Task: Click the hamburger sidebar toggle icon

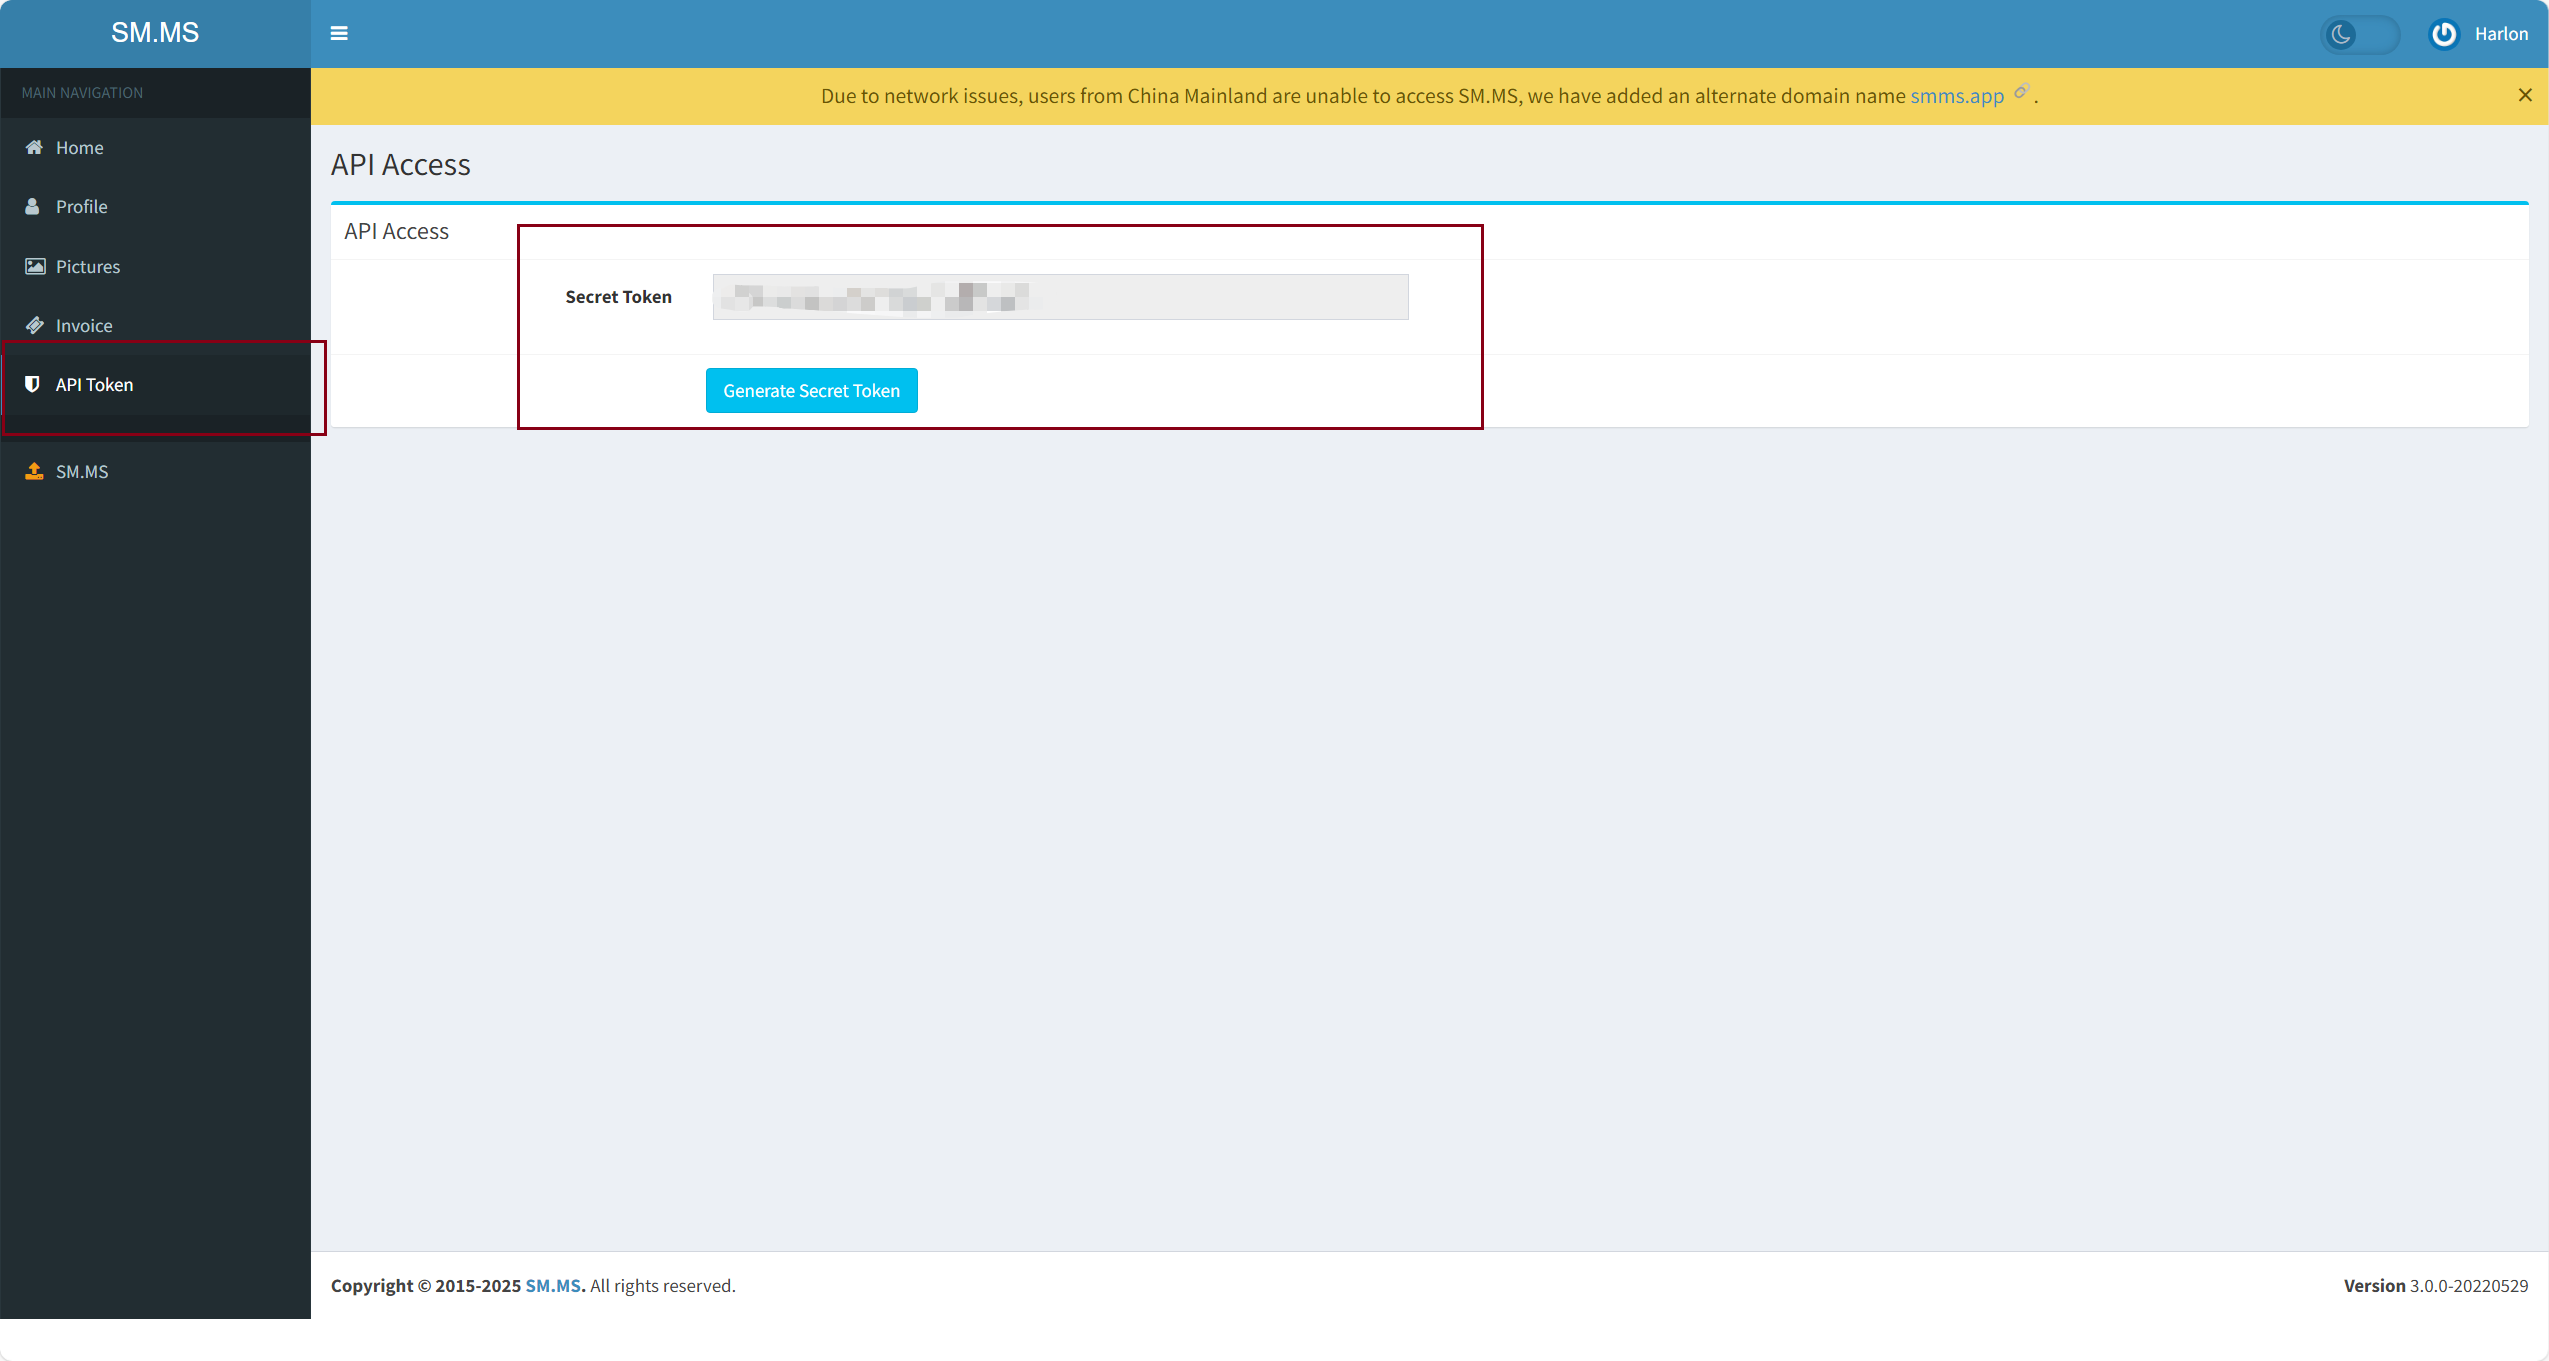Action: (339, 33)
